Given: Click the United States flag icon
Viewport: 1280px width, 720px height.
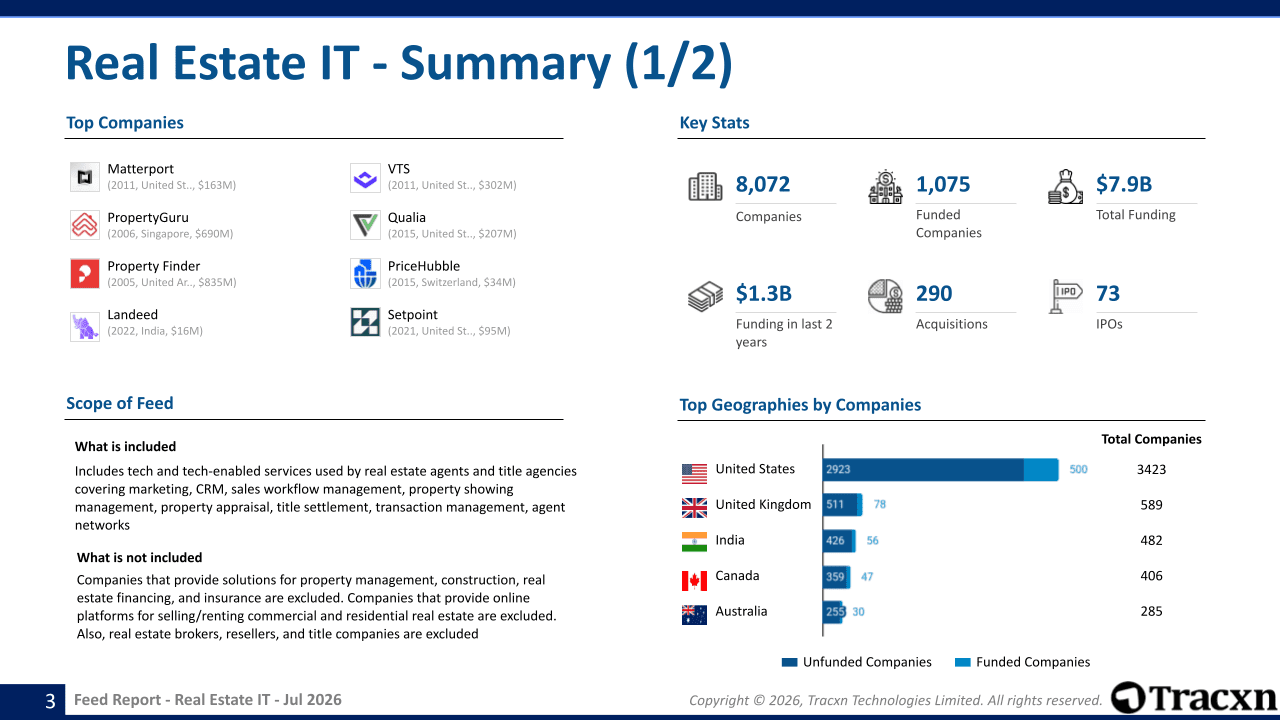Looking at the screenshot, I should tap(694, 473).
